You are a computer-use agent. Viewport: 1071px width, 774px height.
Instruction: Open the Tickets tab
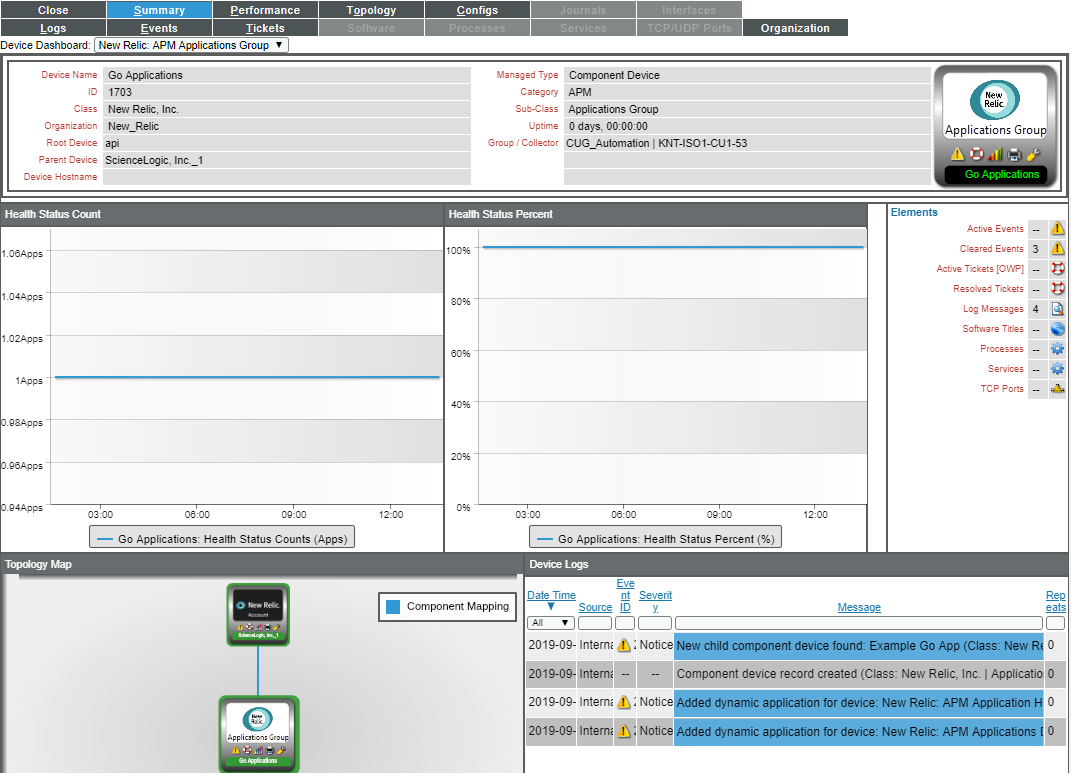click(265, 27)
